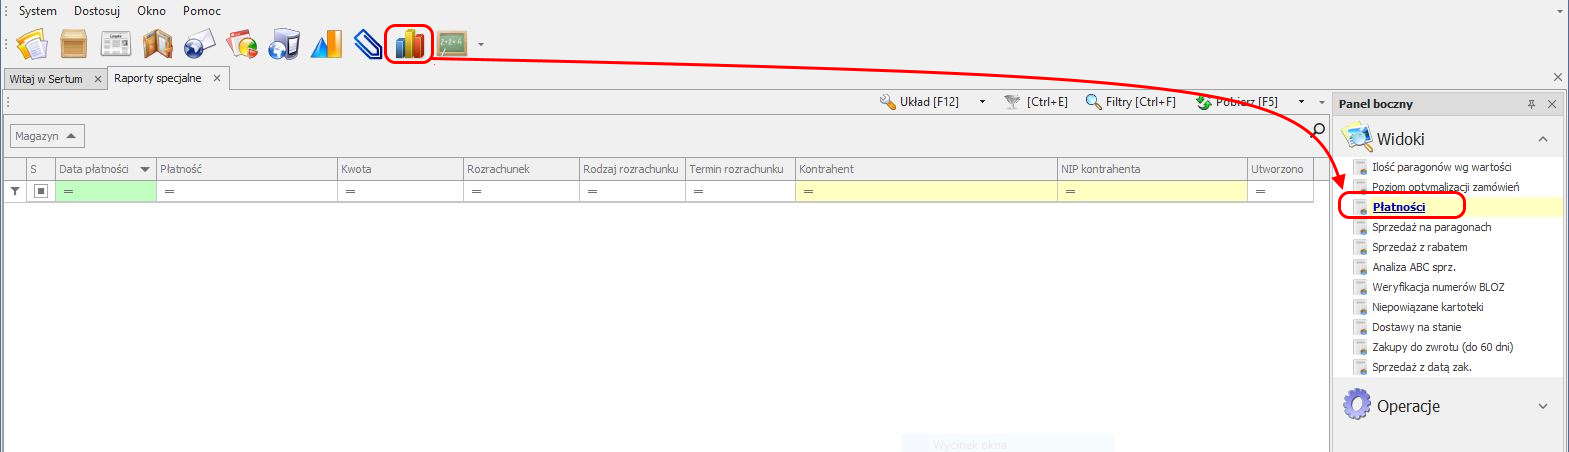Switch to the Witaj w Sertum tab
The image size is (1569, 452).
(46, 79)
